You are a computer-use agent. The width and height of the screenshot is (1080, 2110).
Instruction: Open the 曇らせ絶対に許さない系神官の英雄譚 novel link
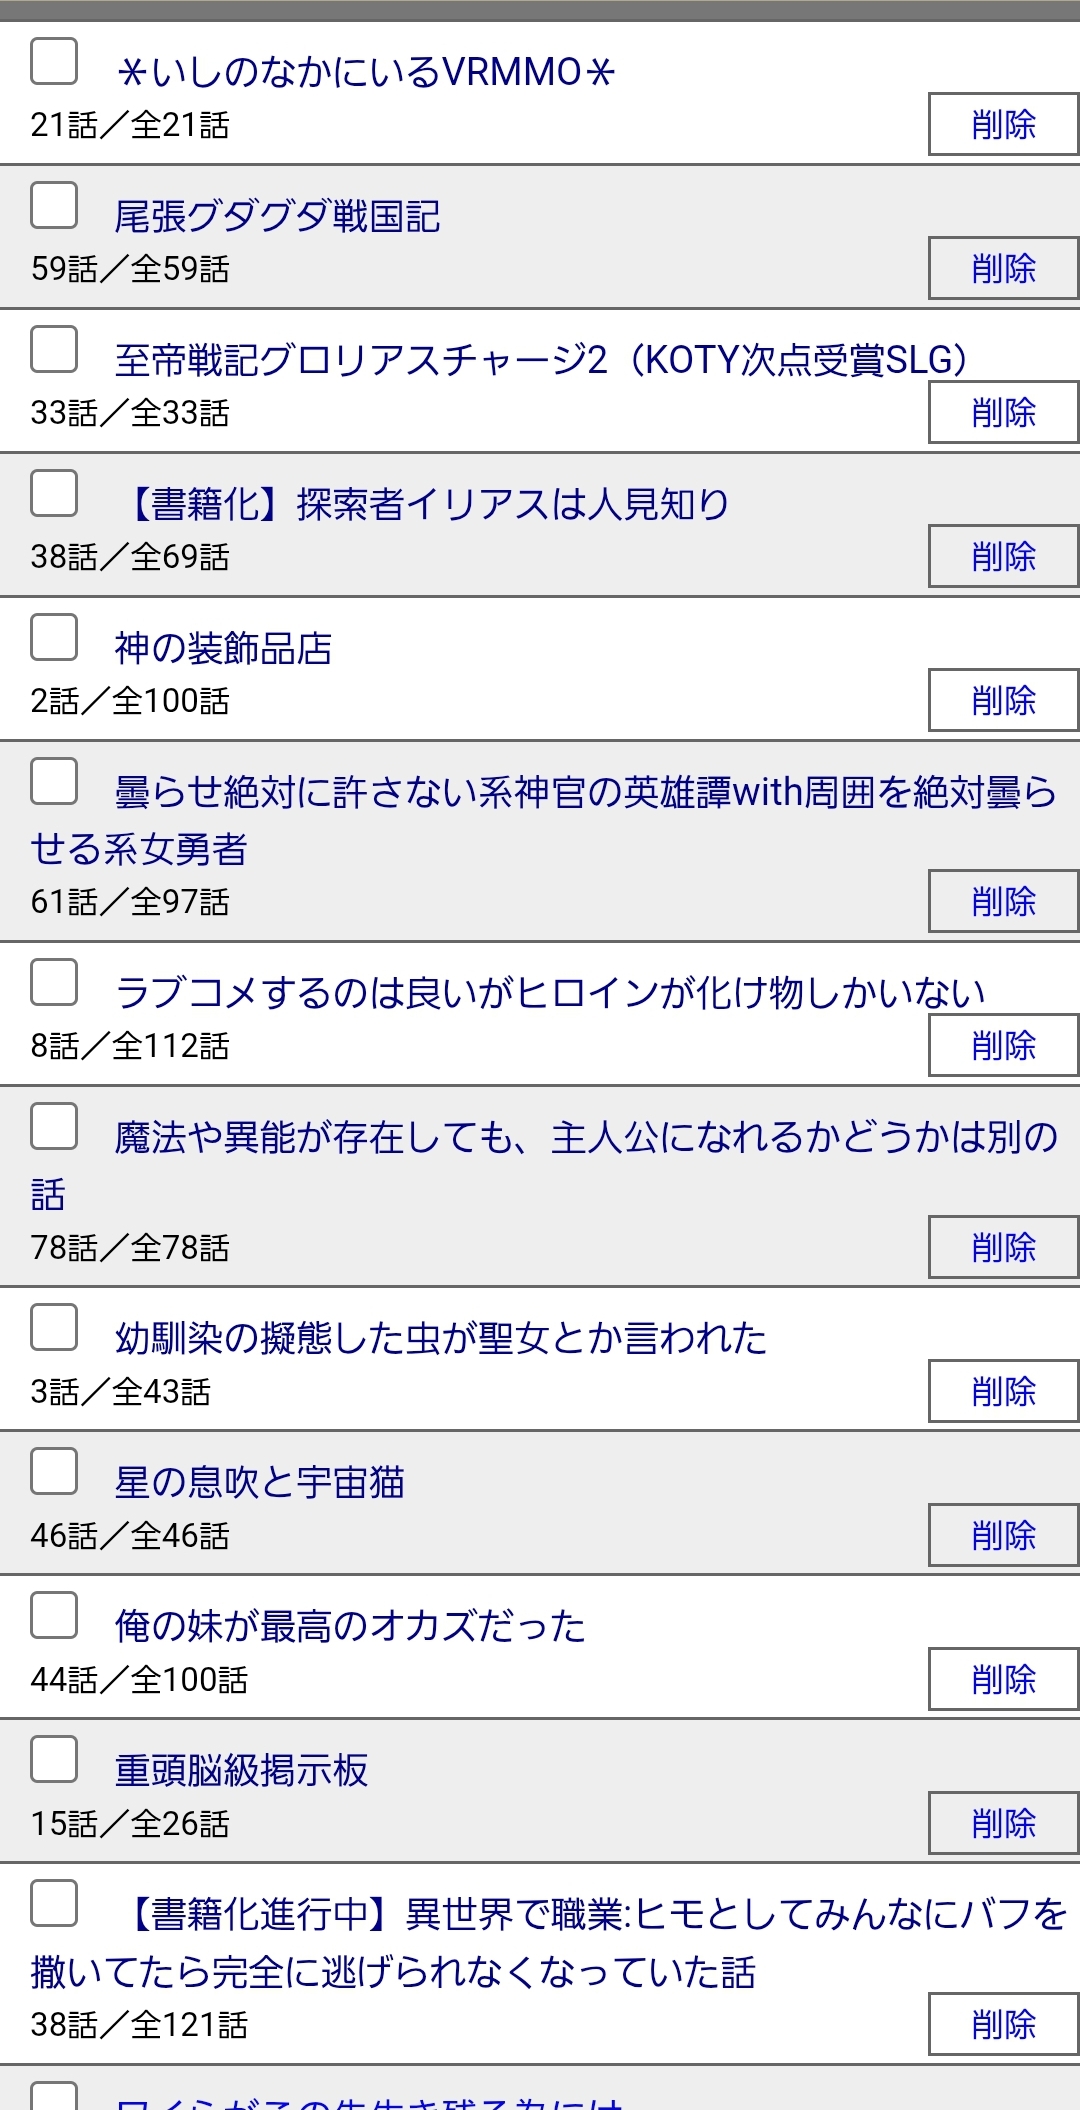tap(585, 793)
